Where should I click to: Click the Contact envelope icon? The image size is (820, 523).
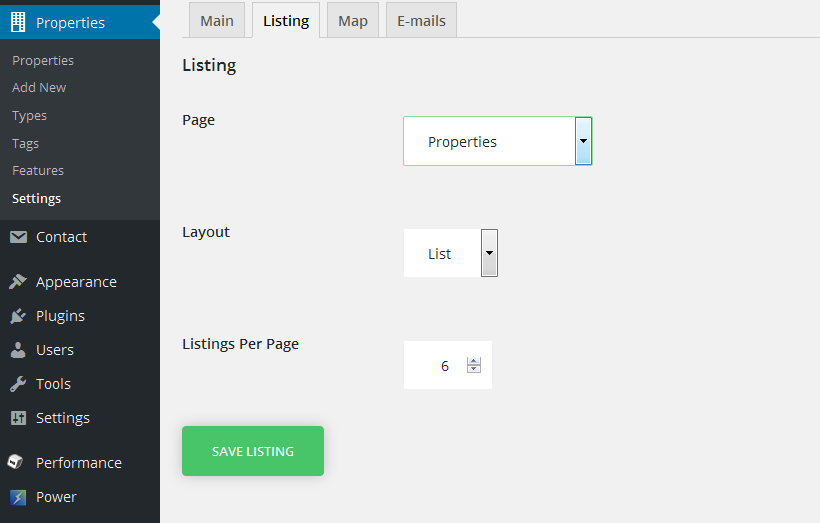(18, 237)
